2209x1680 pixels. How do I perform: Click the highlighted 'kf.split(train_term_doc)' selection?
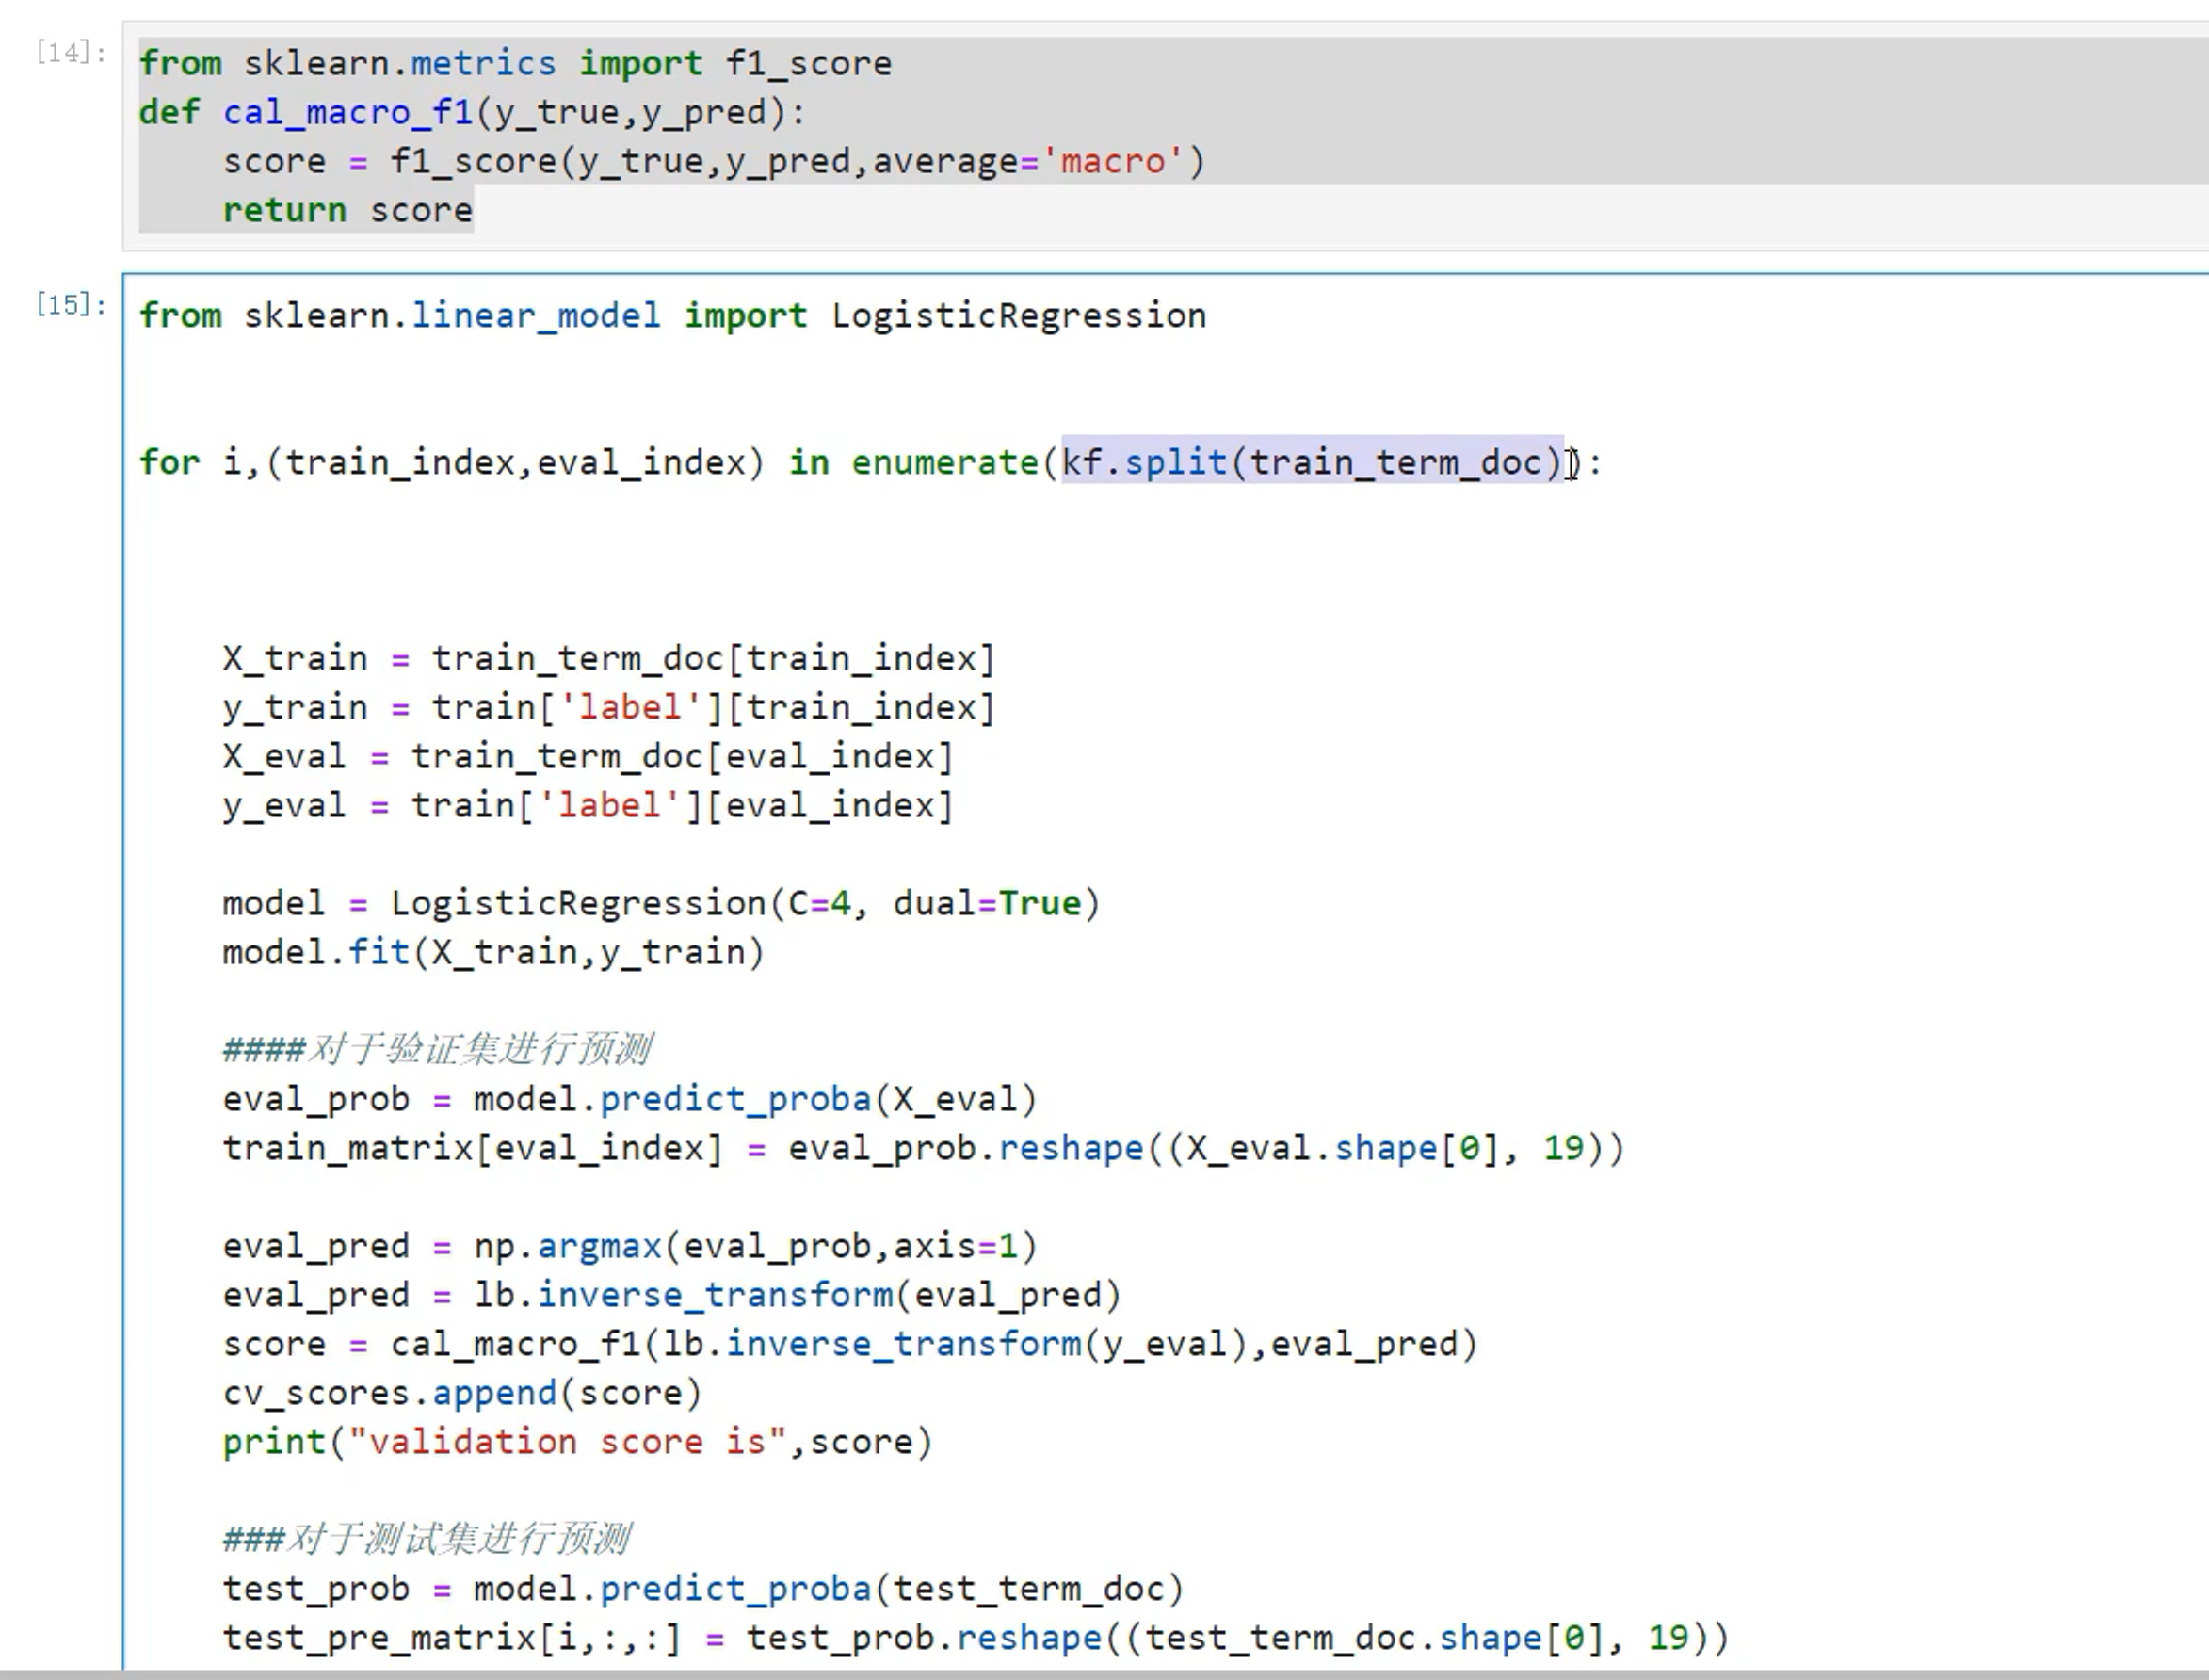point(1310,462)
